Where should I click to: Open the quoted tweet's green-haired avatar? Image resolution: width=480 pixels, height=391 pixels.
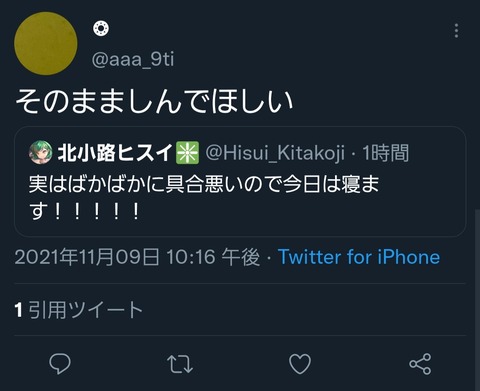pyautogui.click(x=41, y=152)
